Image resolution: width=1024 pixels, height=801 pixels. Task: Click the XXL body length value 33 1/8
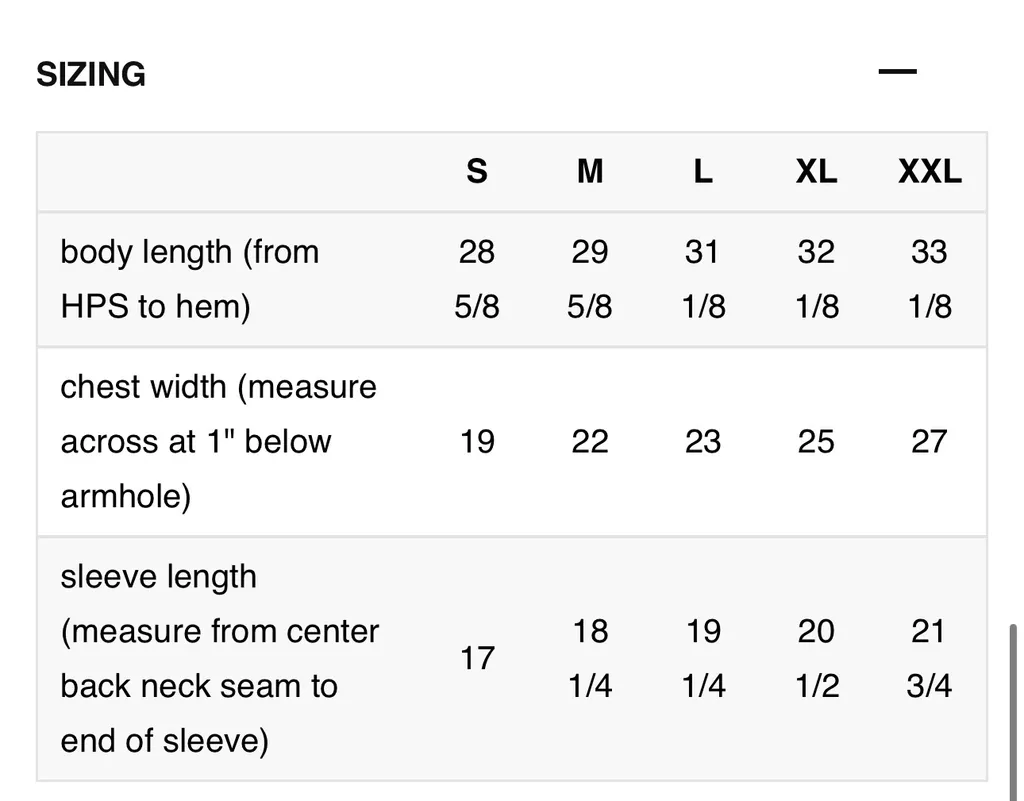click(x=929, y=279)
